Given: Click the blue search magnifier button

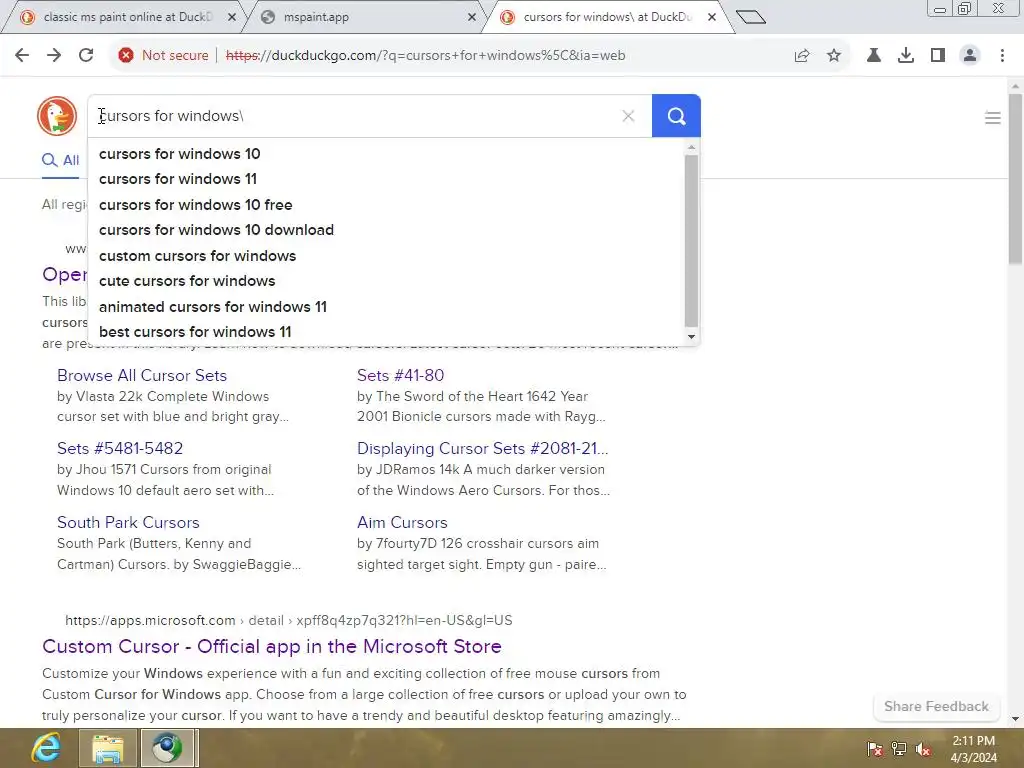Looking at the screenshot, I should tap(677, 116).
